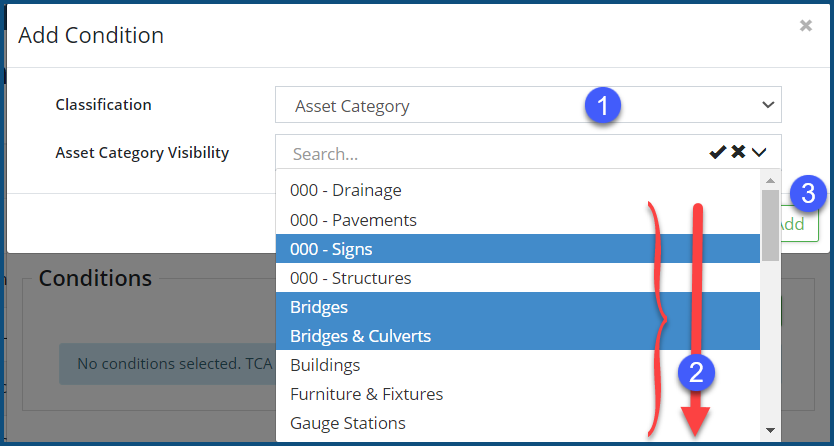
Task: Deselect the 000 - Signs option
Action: click(x=331, y=248)
